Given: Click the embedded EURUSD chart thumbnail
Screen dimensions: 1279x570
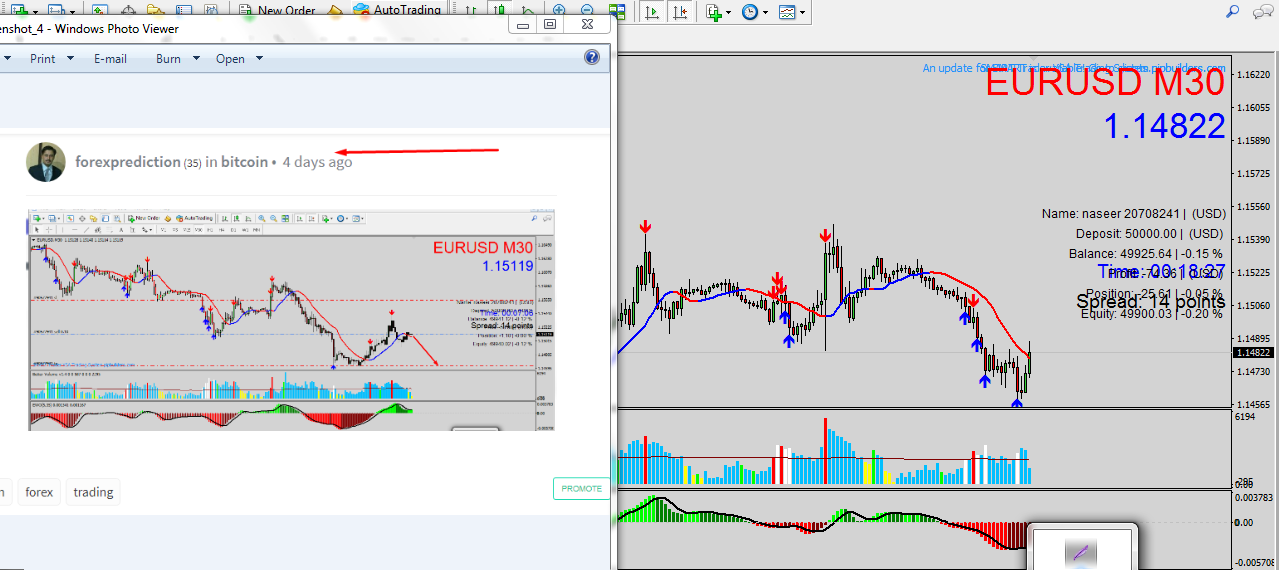Looking at the screenshot, I should click(x=291, y=320).
